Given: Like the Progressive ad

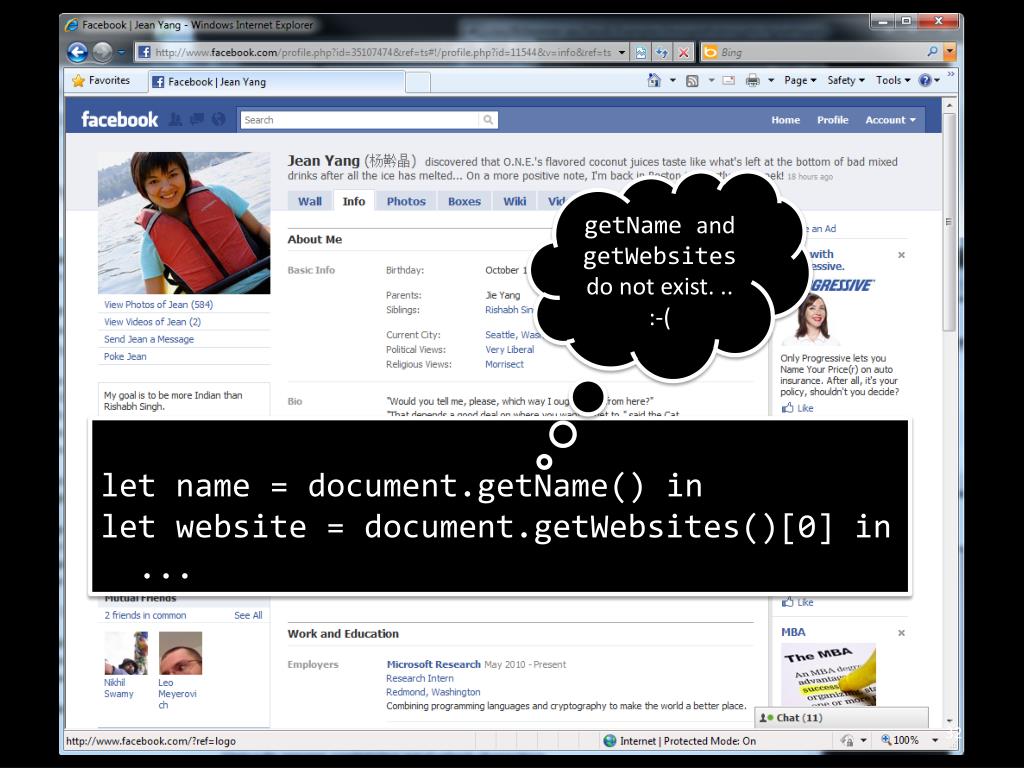Looking at the screenshot, I should [x=798, y=408].
